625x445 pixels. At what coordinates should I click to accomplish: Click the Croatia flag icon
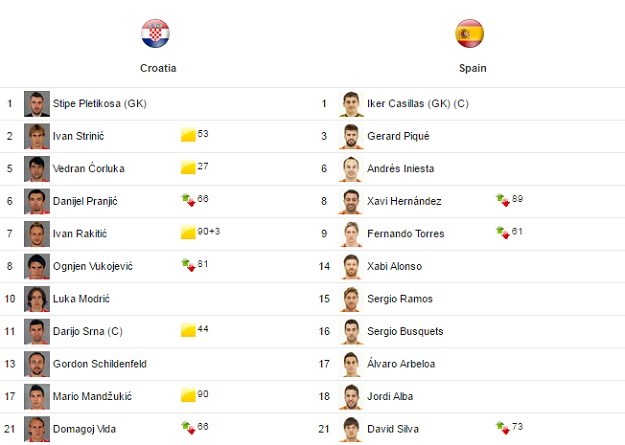point(155,33)
